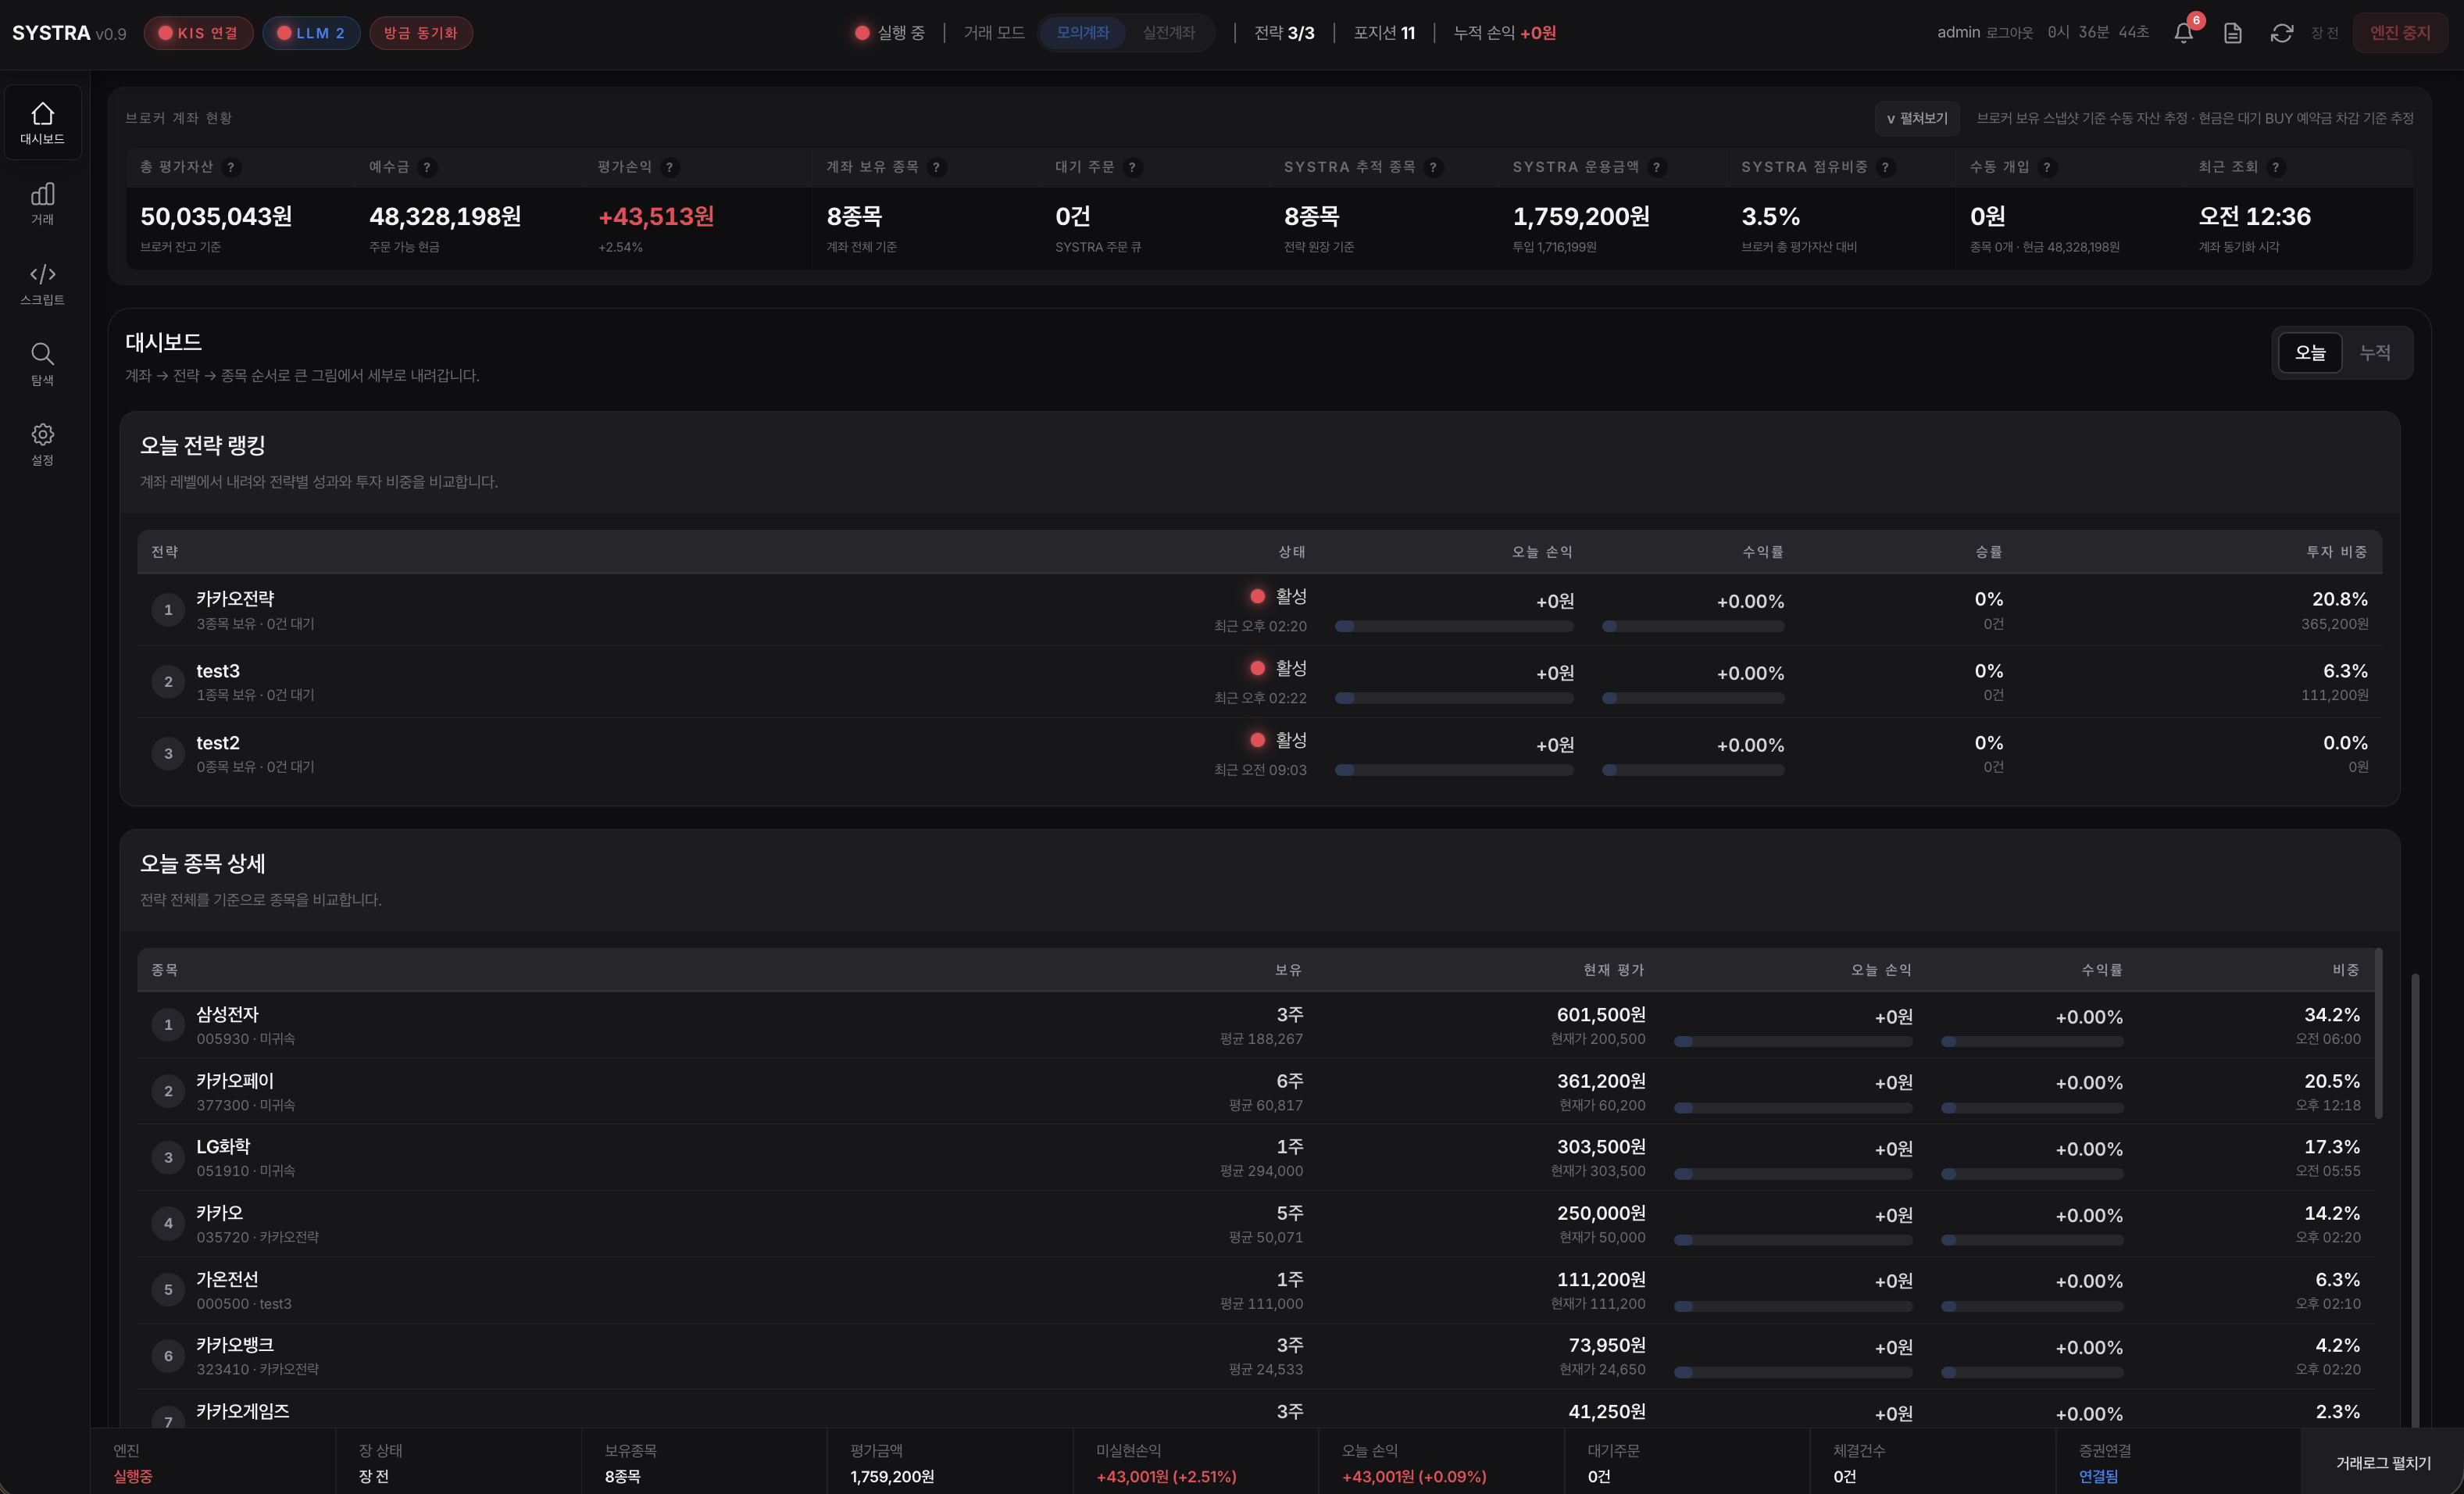Viewport: 2464px width, 1494px height.
Task: Open the 스크립트 code icon in sidebar
Action: tap(42, 283)
